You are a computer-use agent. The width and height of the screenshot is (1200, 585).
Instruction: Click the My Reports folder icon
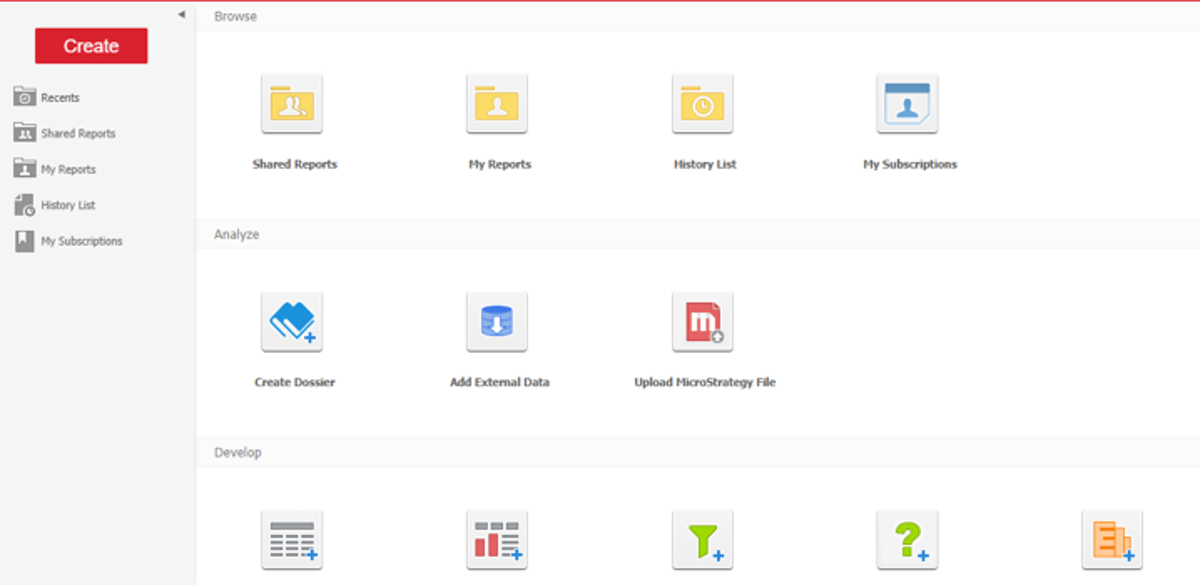point(497,103)
